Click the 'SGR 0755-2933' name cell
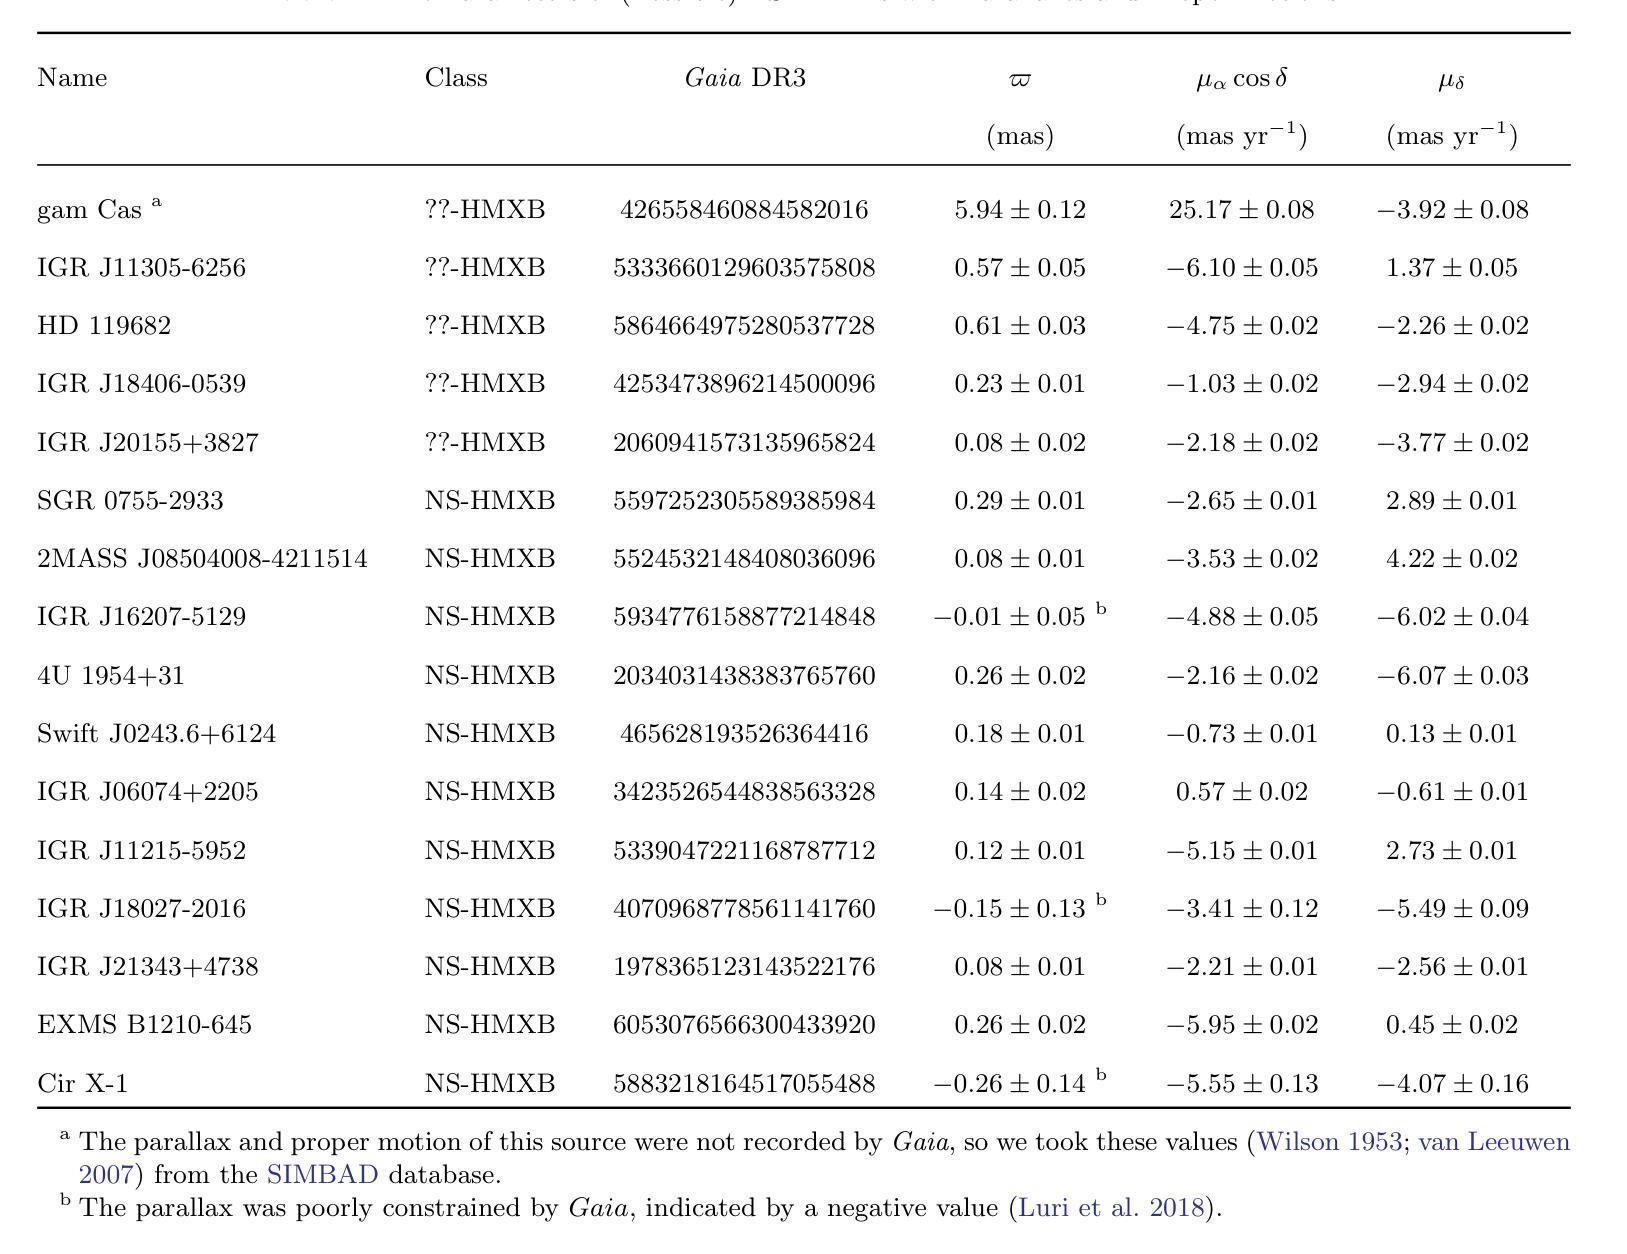 pos(130,501)
